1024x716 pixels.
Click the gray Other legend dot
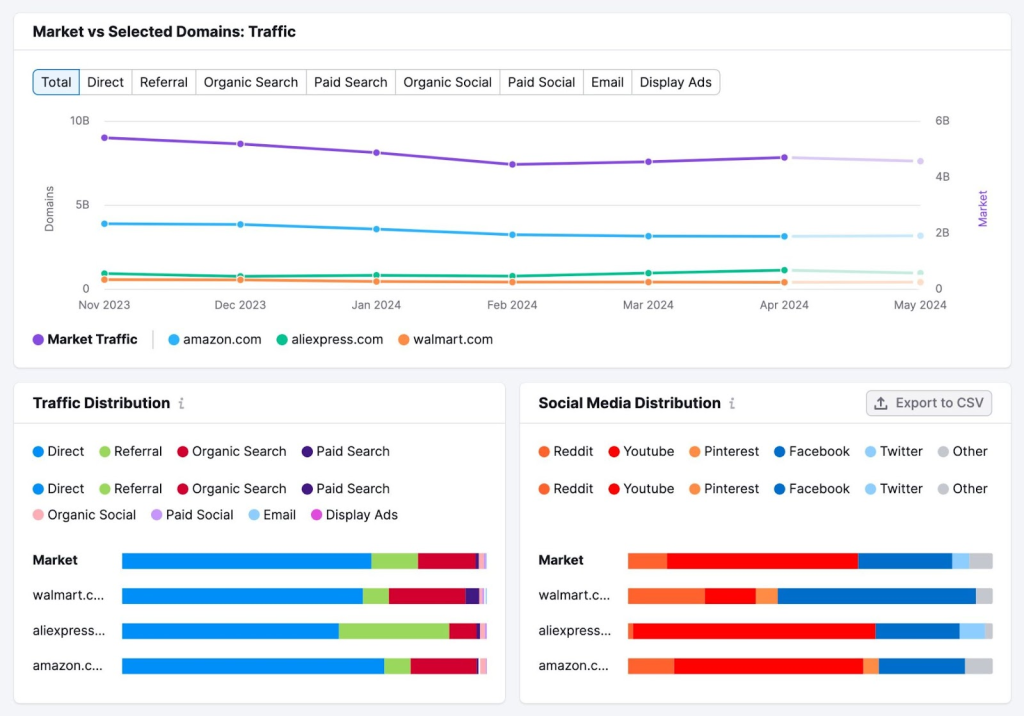coord(942,451)
